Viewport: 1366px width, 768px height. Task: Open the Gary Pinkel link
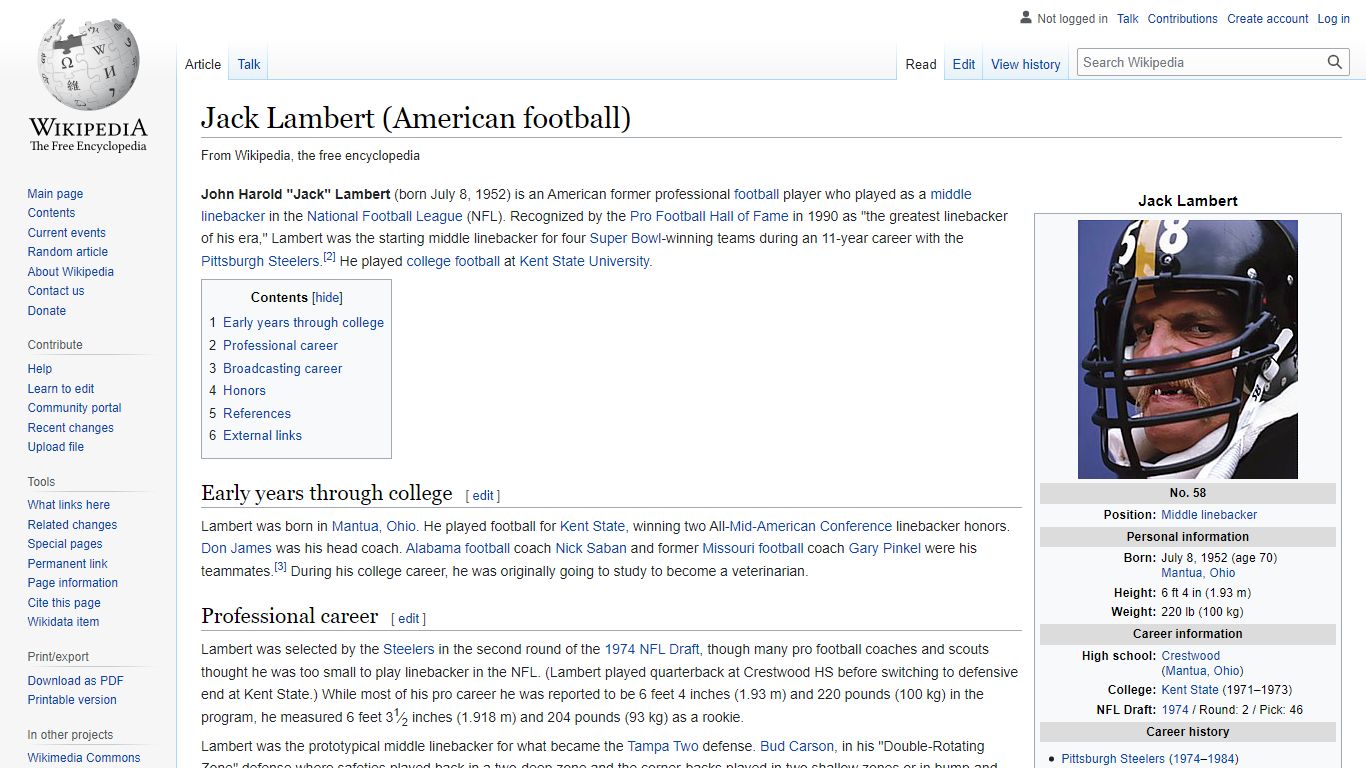click(885, 549)
